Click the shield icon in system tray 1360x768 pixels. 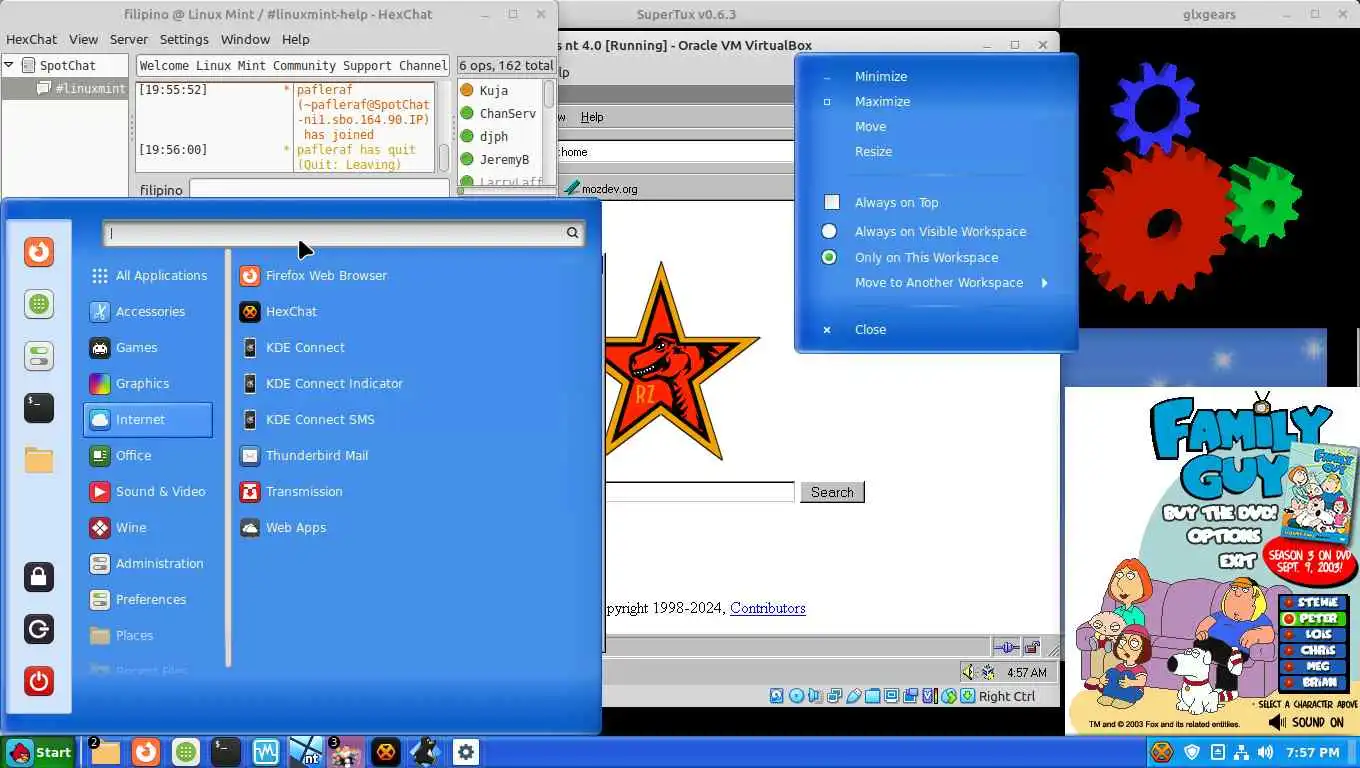tap(1191, 752)
